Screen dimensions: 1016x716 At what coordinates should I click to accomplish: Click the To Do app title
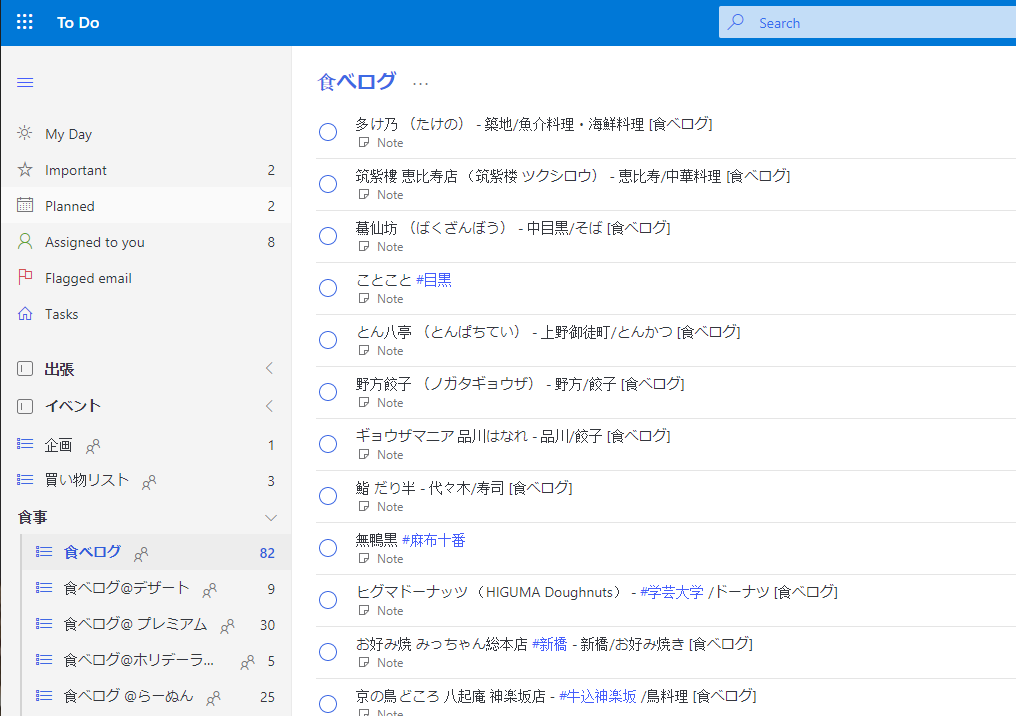pyautogui.click(x=78, y=23)
